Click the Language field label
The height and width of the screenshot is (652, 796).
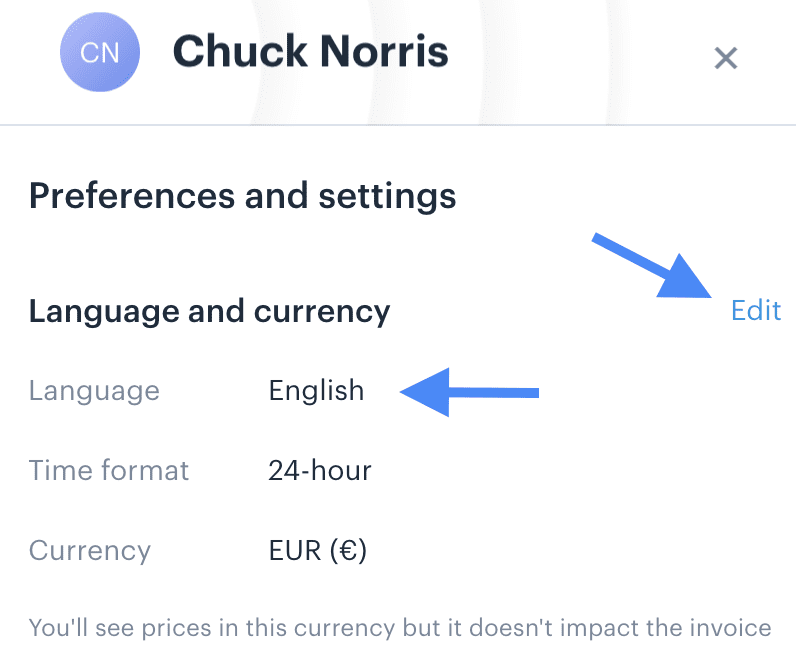pyautogui.click(x=94, y=390)
